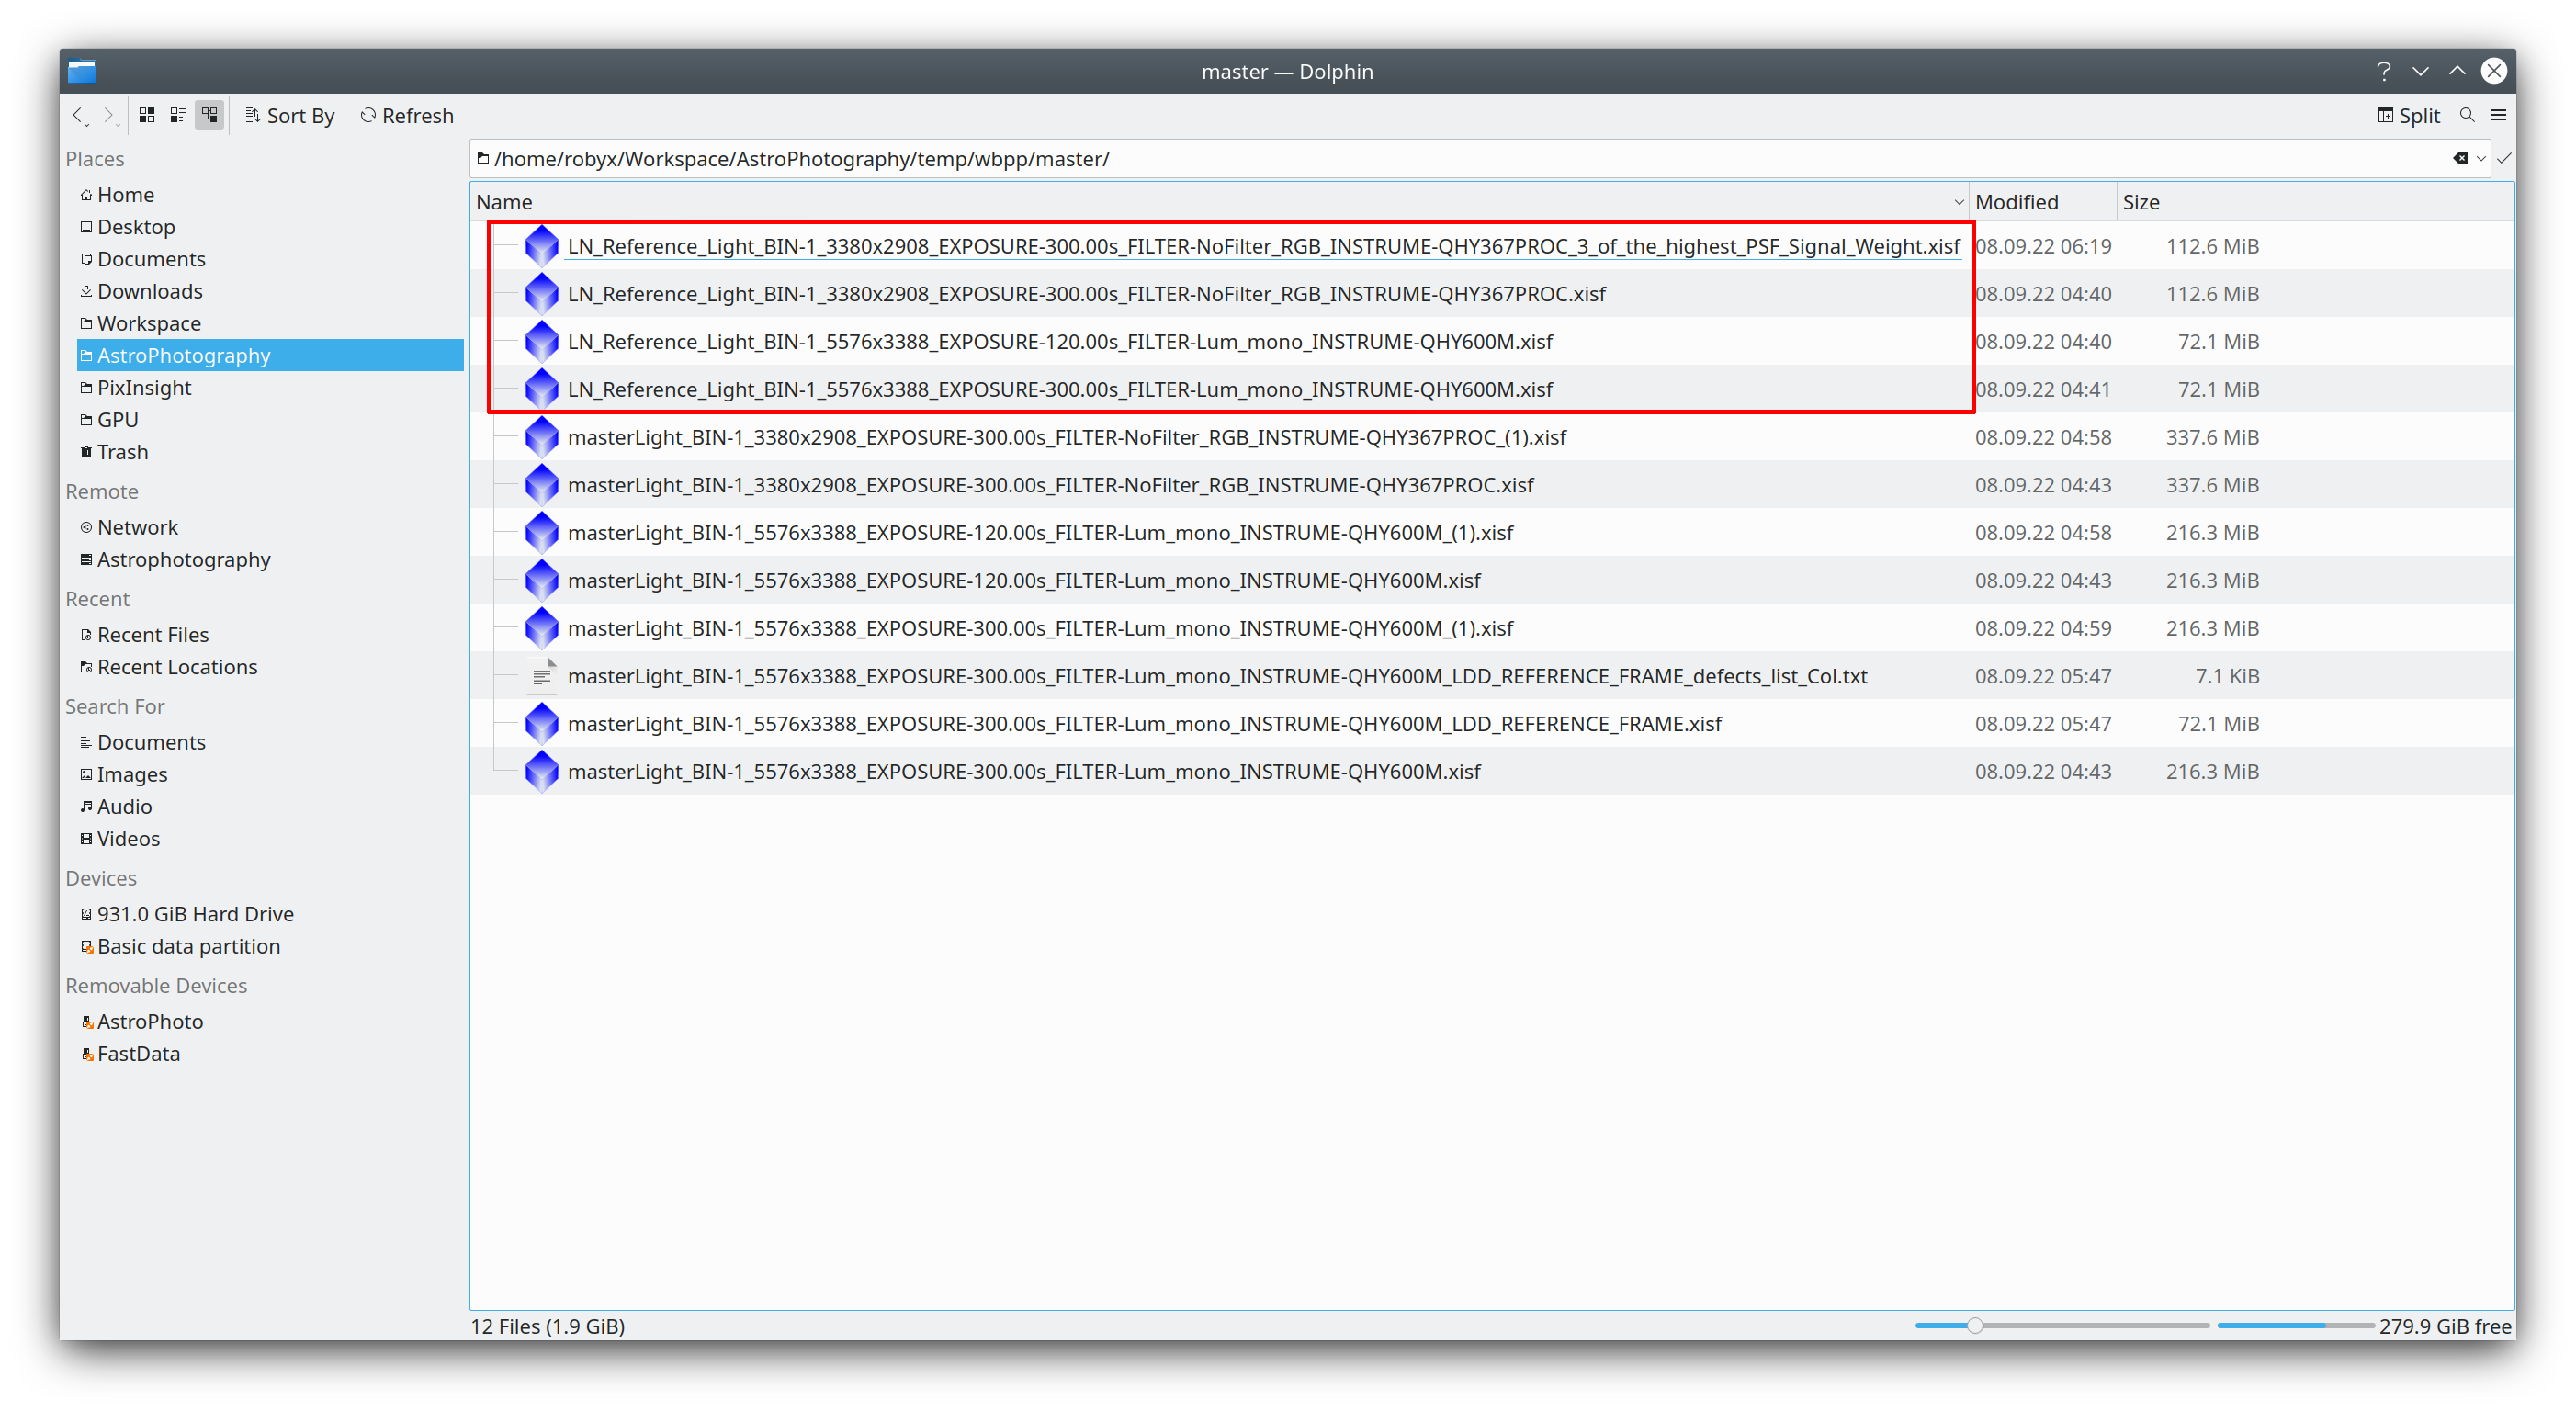2576x1411 pixels.
Task: Select LN_Reference EXPOSURE-120.00s Lum_mono file
Action: (1060, 342)
